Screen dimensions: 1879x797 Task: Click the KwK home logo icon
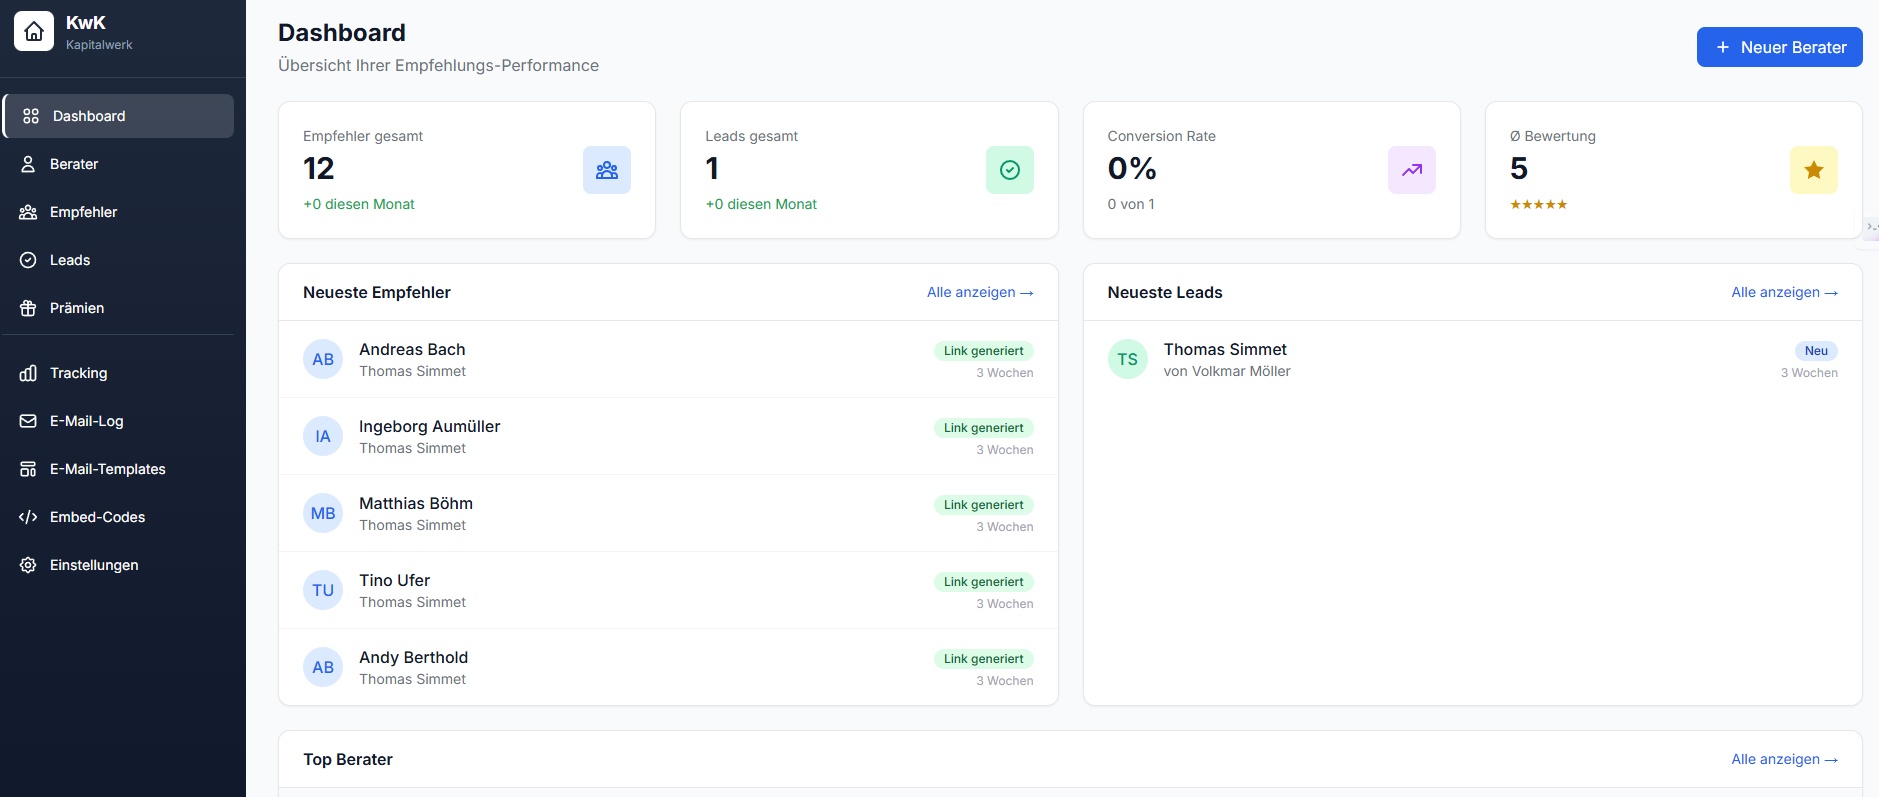(x=34, y=32)
